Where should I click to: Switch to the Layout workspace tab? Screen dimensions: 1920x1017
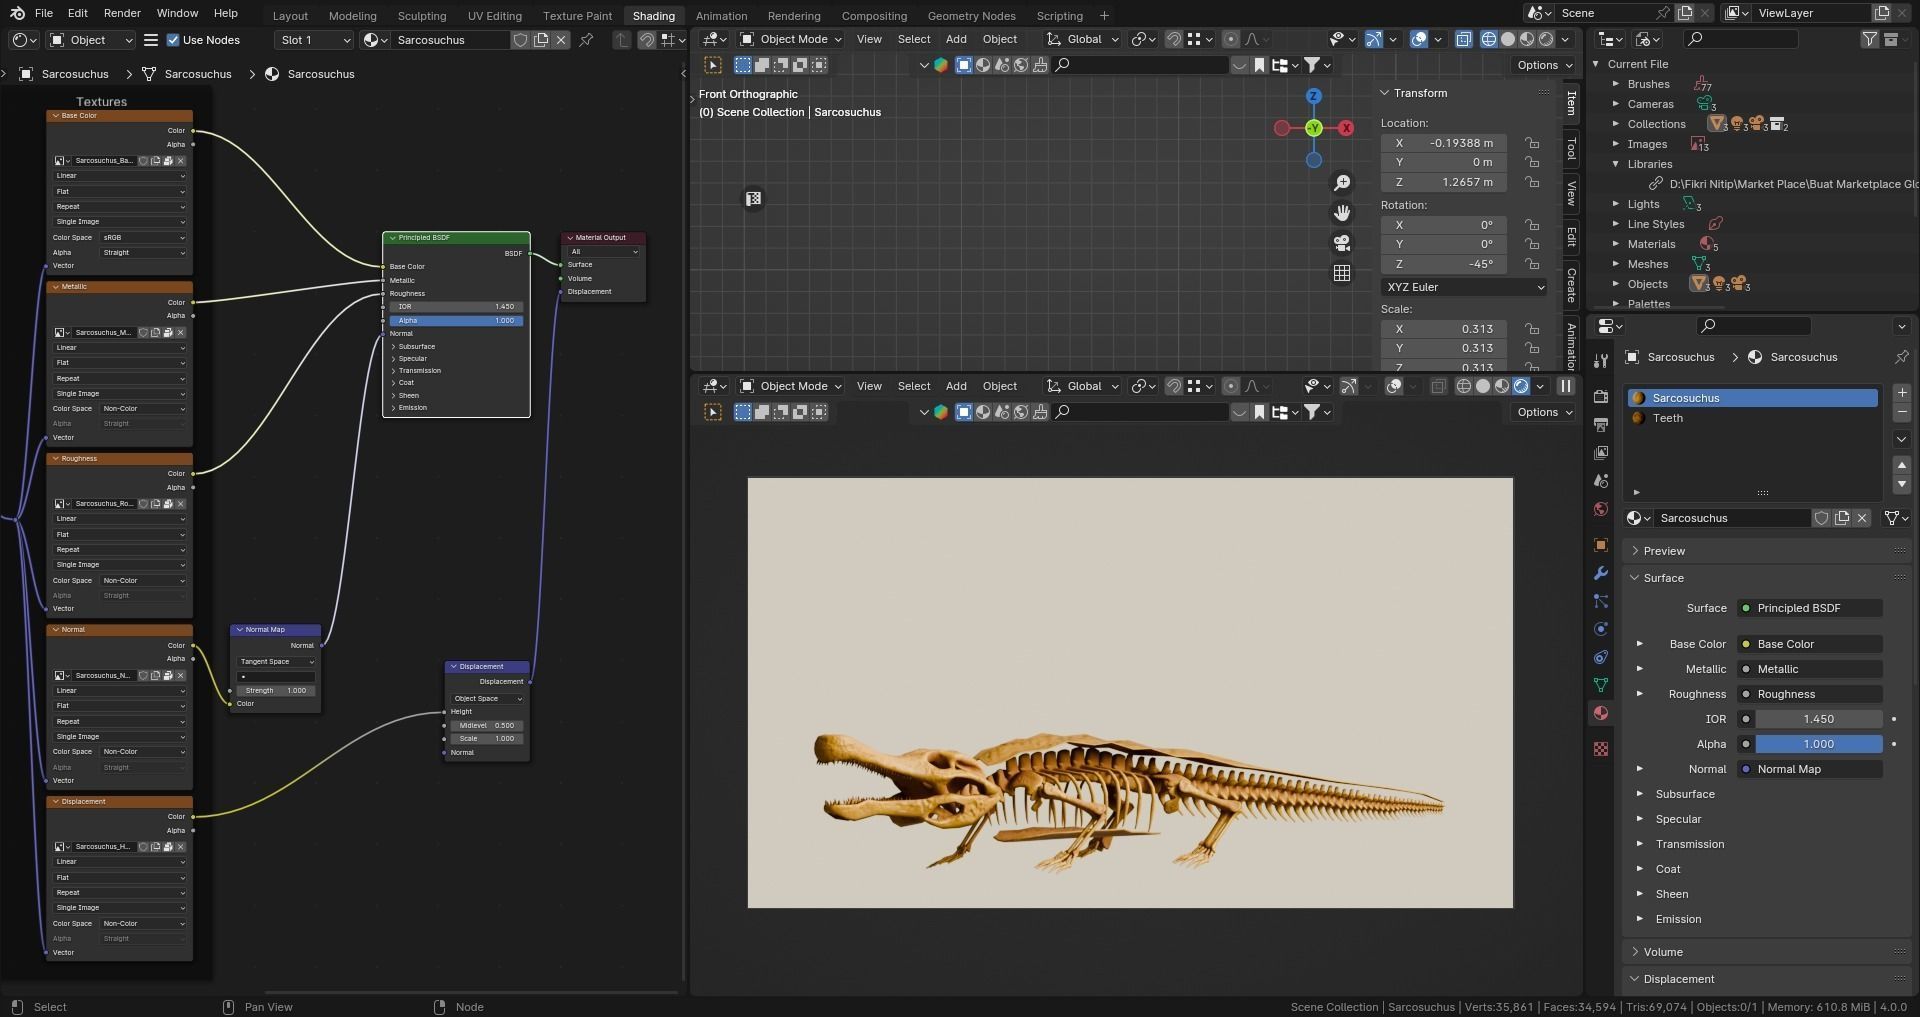click(290, 16)
